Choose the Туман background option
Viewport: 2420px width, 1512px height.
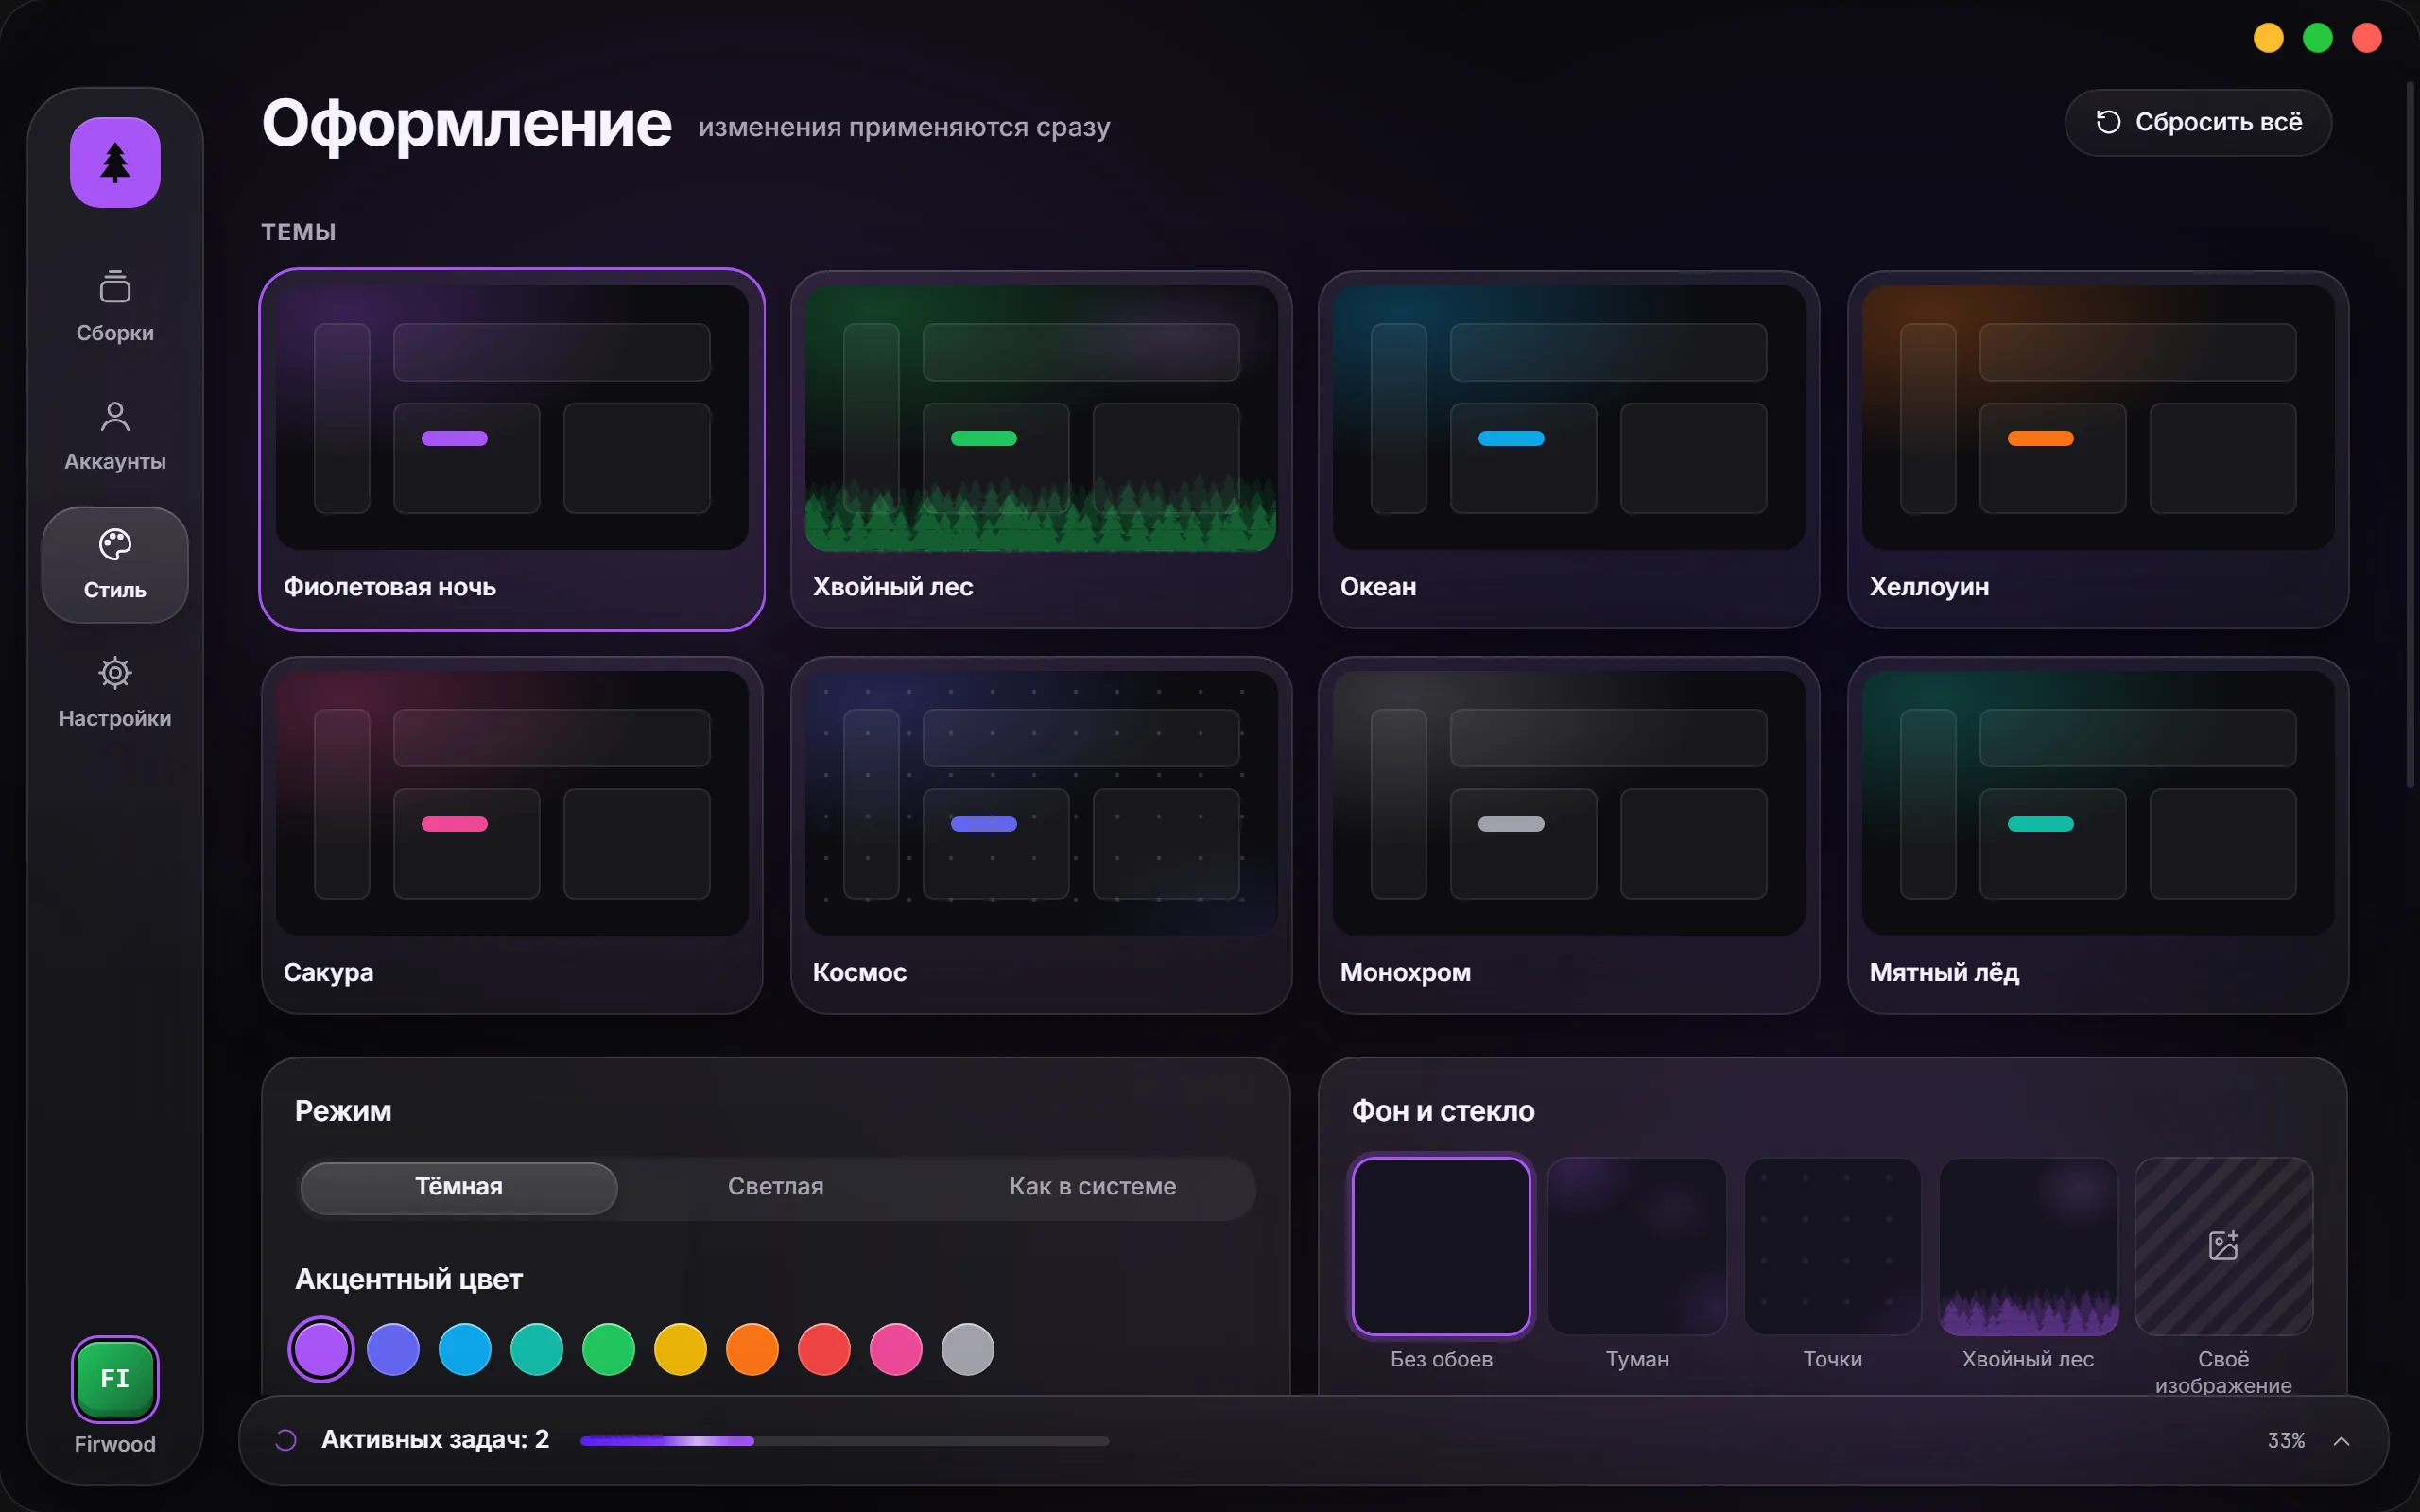pos(1637,1246)
